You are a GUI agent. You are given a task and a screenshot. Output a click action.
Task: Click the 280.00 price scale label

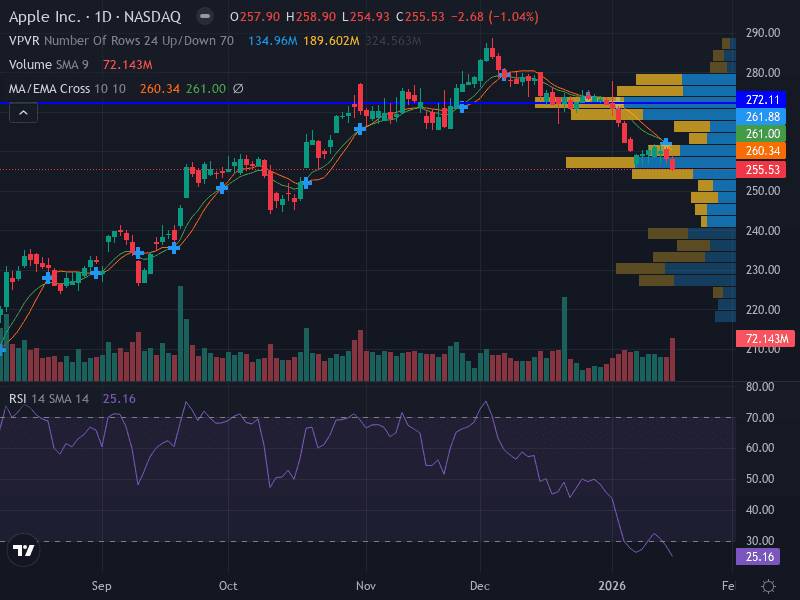point(763,73)
